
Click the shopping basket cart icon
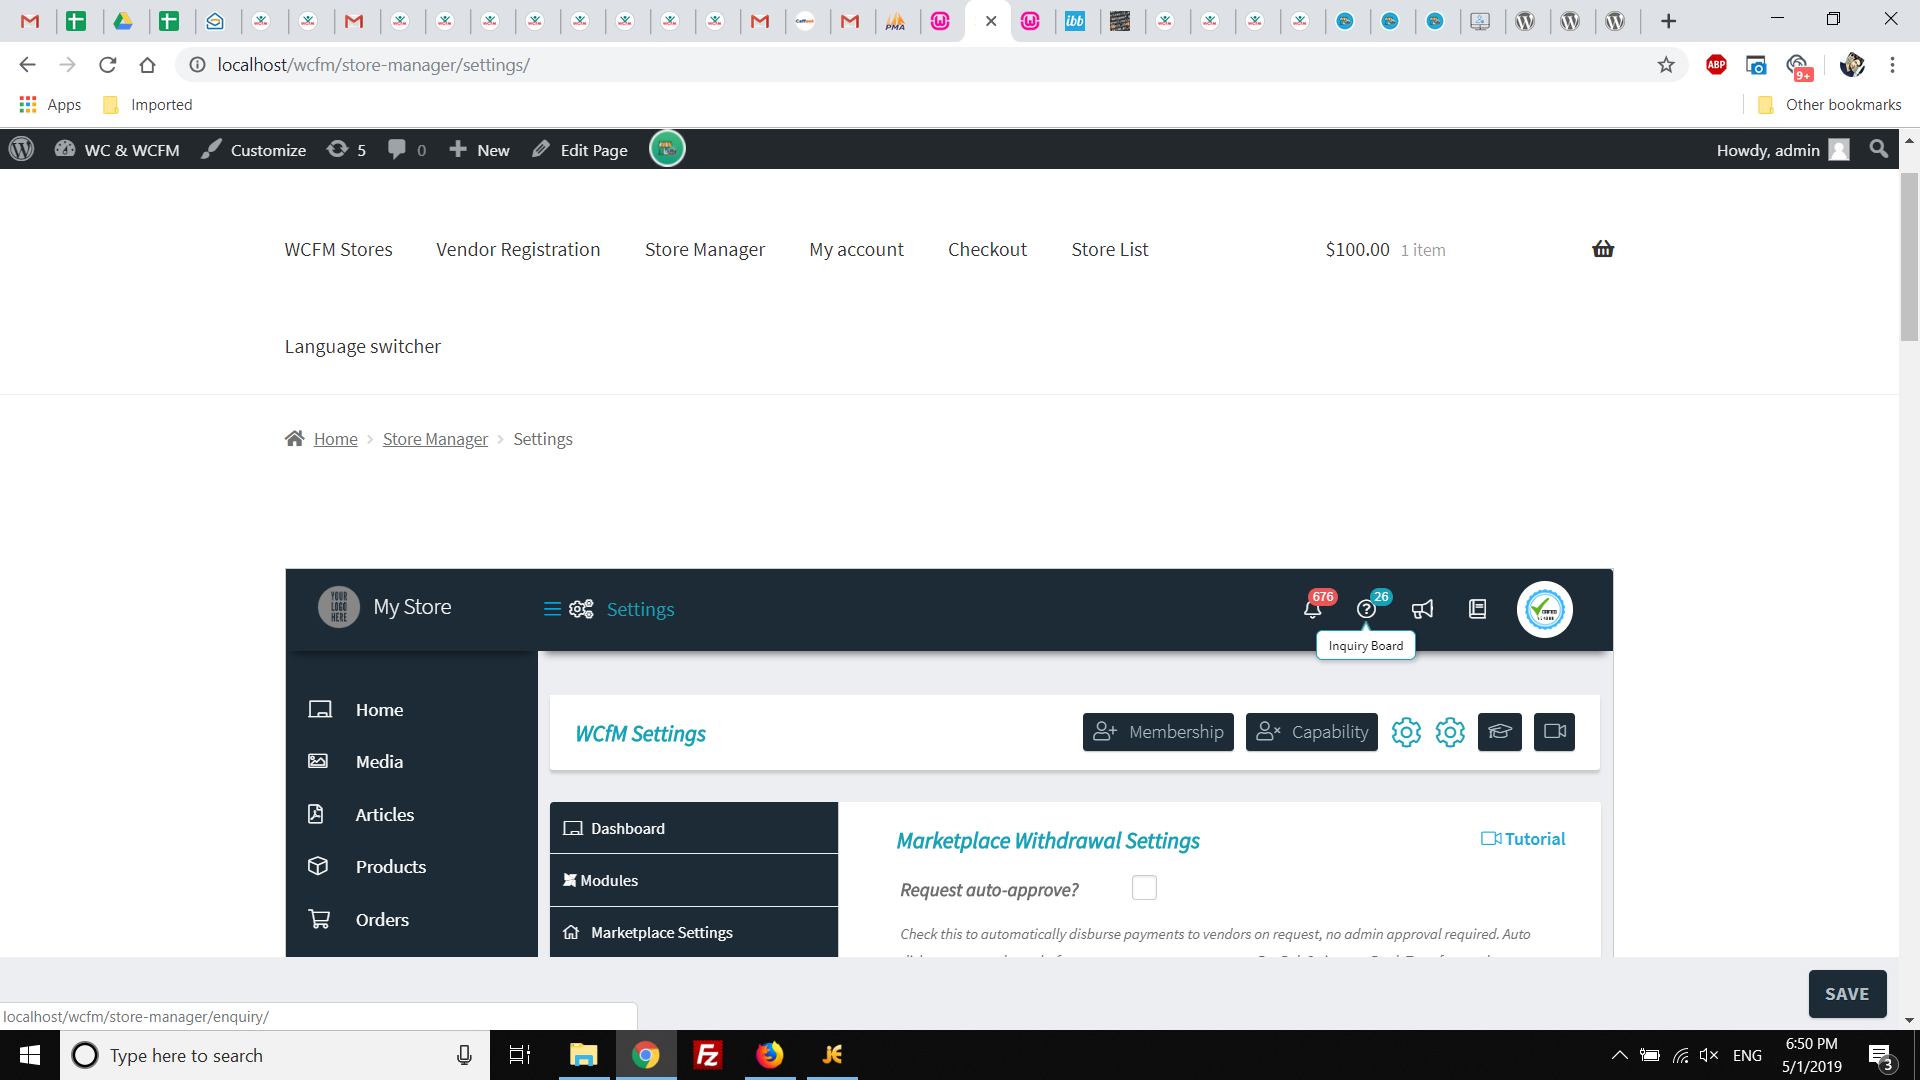(x=1603, y=249)
